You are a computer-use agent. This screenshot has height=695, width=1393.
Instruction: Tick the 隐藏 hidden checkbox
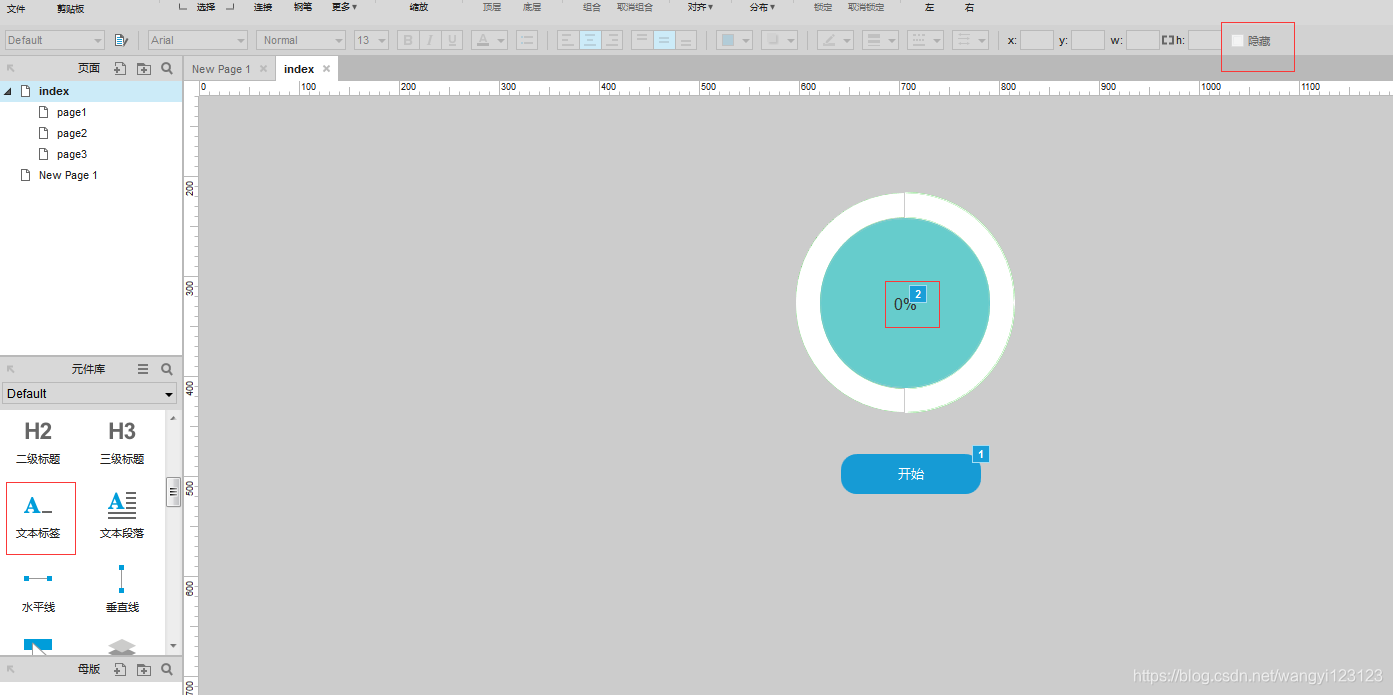click(x=1237, y=41)
